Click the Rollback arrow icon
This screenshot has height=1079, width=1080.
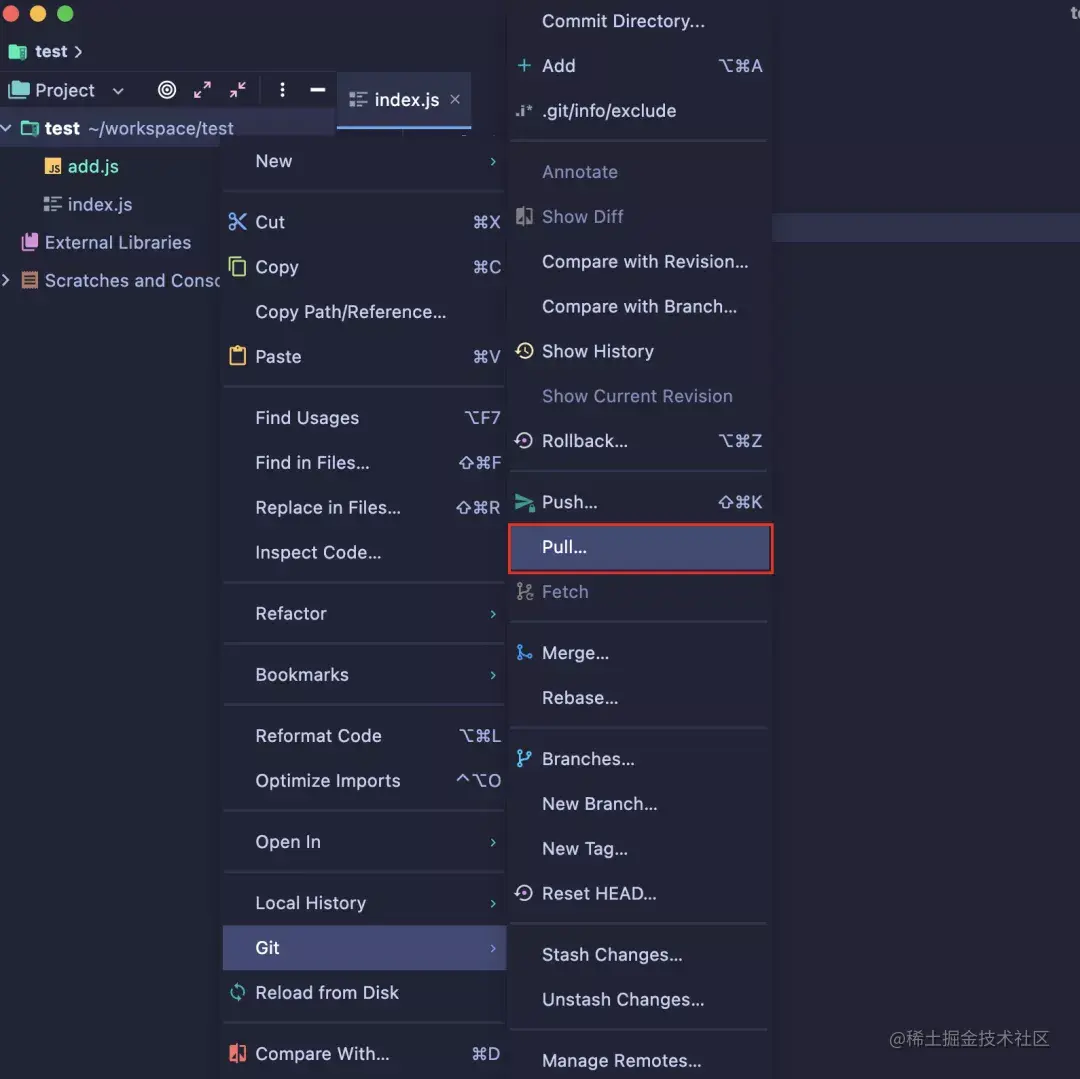(524, 441)
